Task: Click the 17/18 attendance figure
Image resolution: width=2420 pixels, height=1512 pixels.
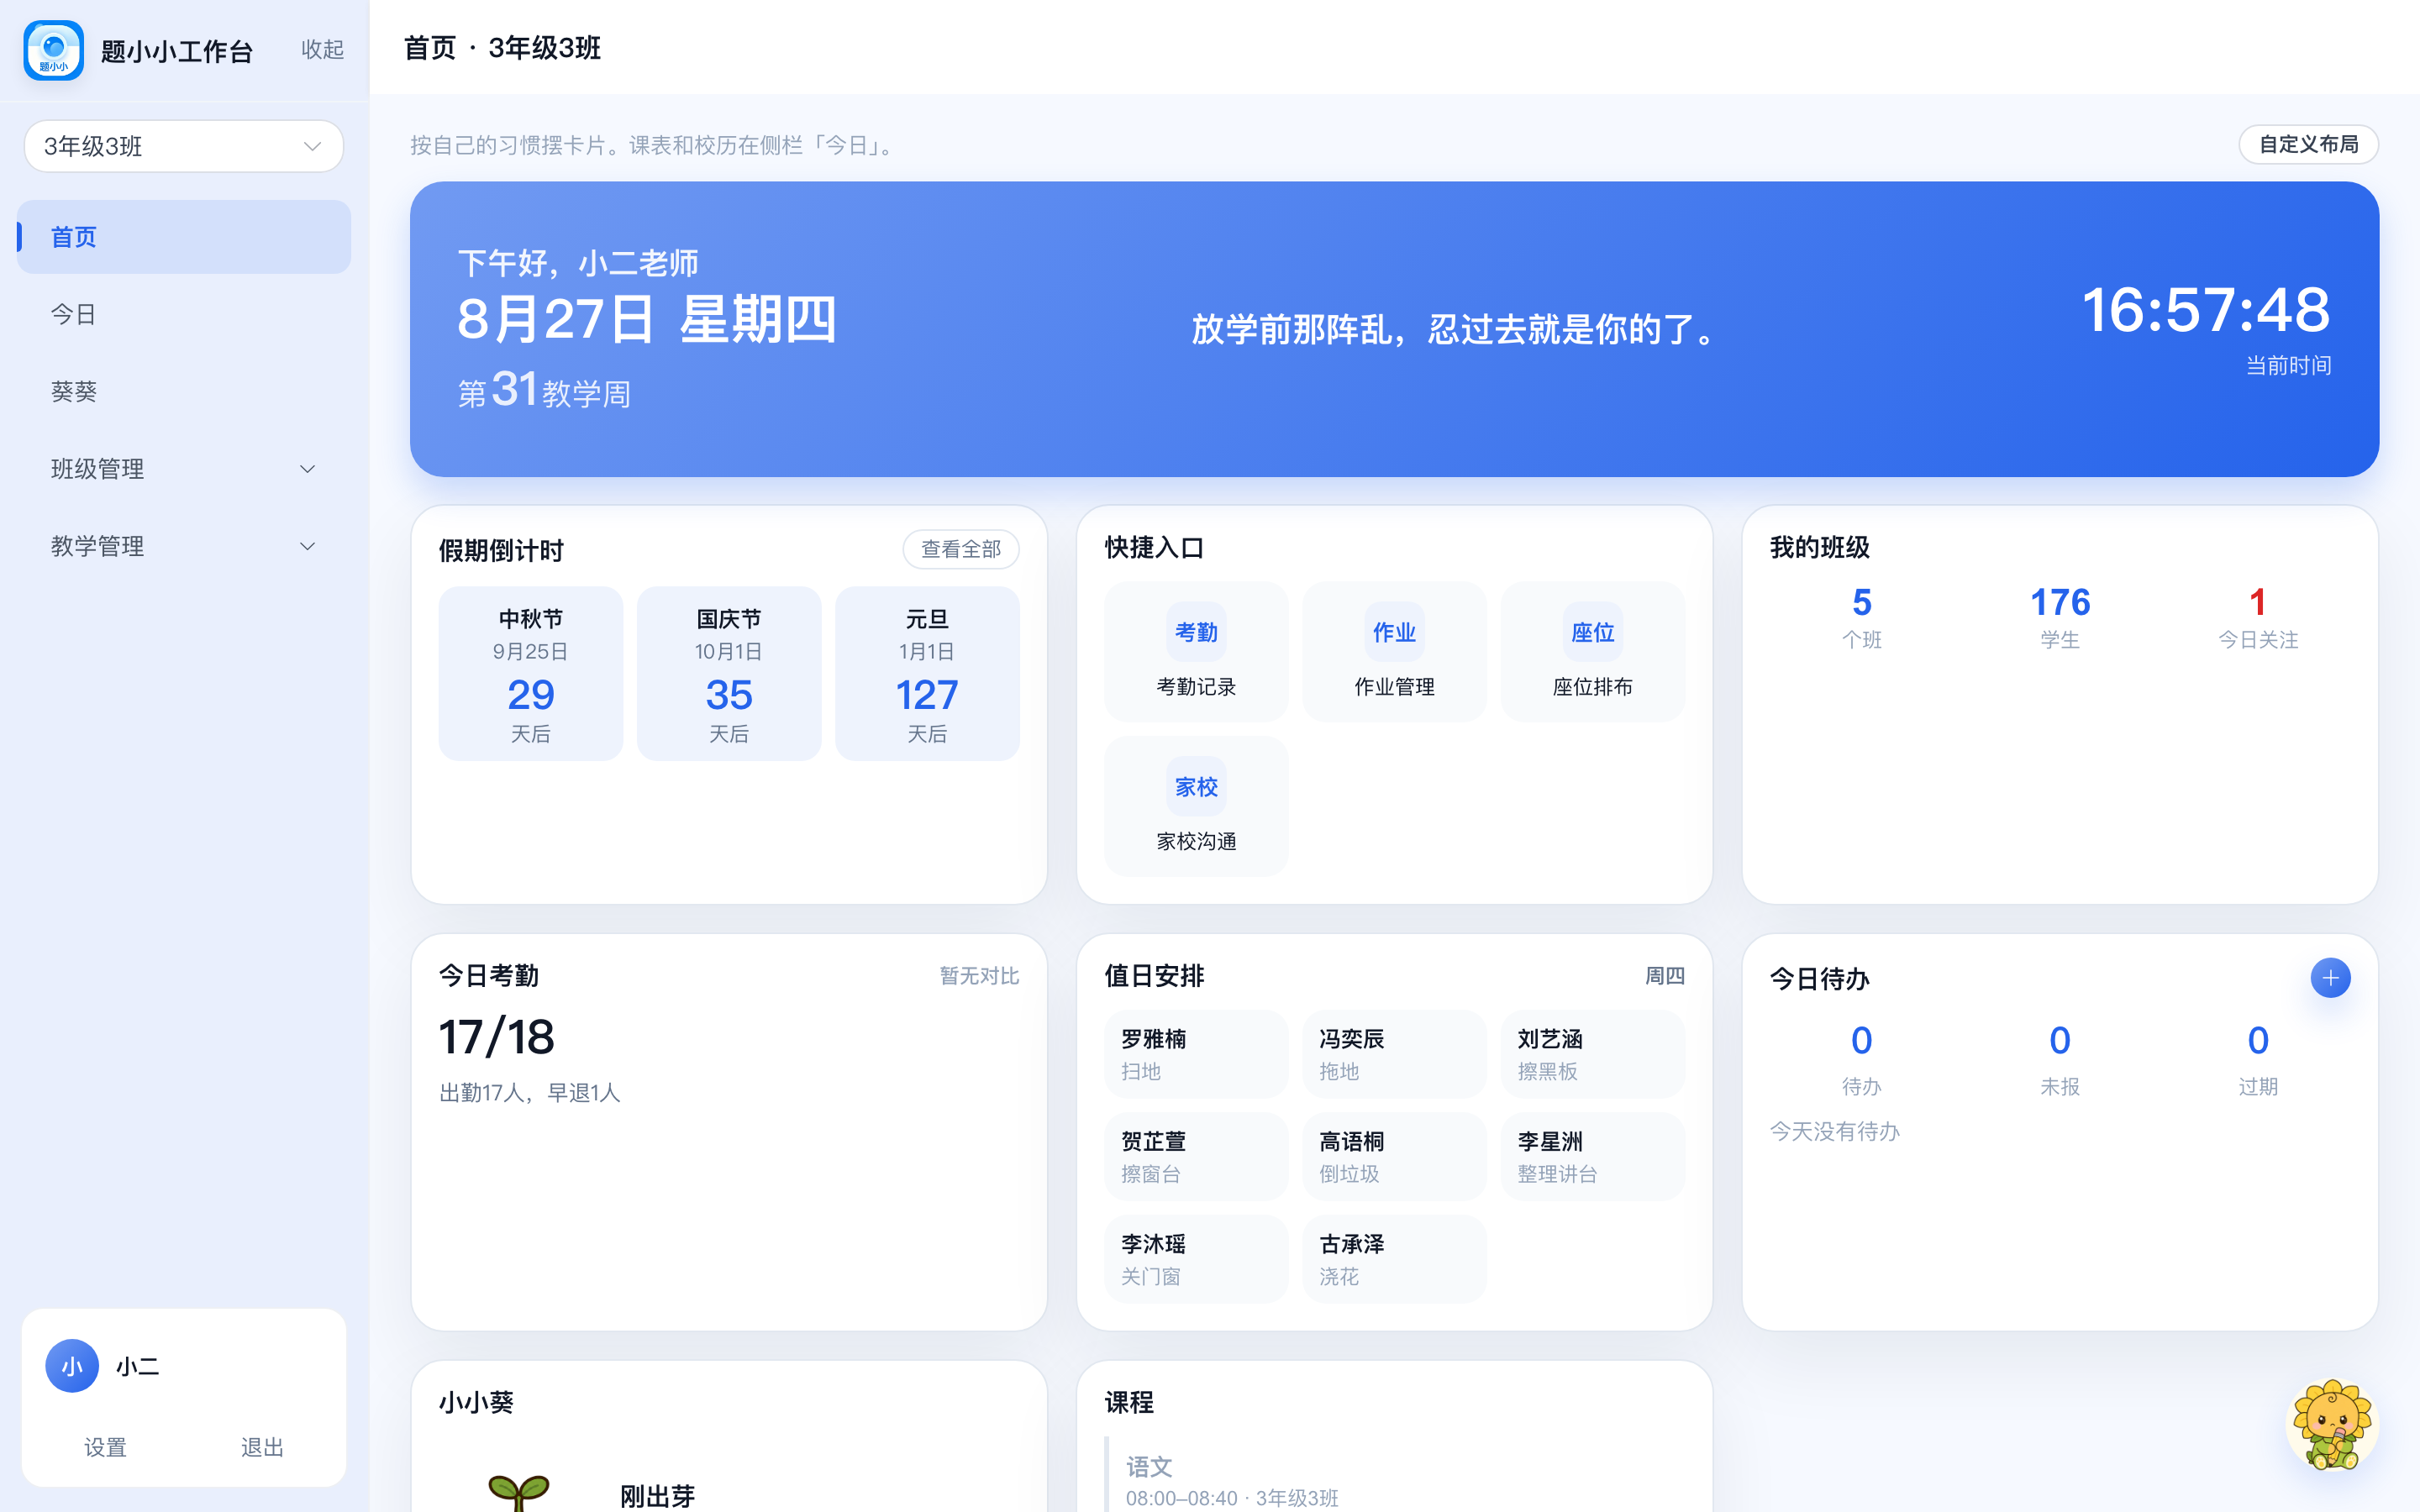Action: click(496, 1037)
